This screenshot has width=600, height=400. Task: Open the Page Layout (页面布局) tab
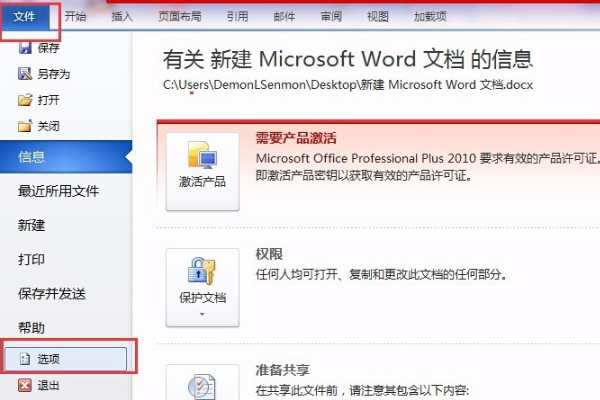[x=180, y=16]
